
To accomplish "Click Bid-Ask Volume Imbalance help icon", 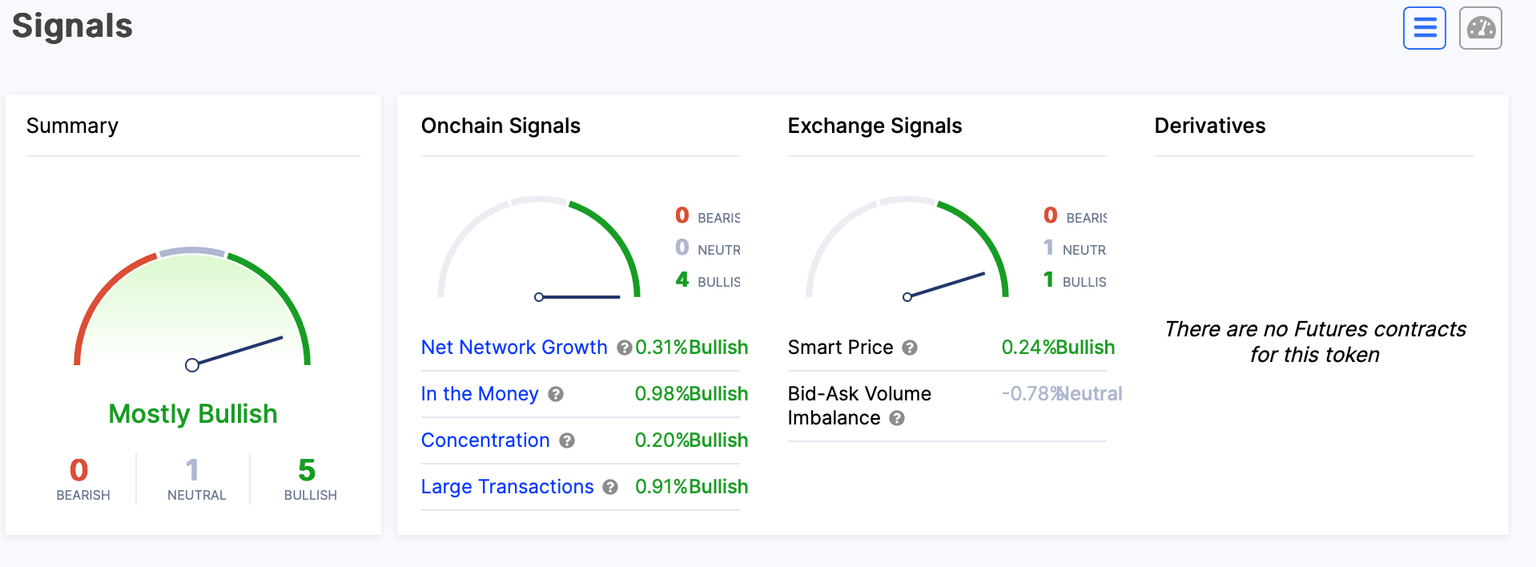I will [x=897, y=419].
